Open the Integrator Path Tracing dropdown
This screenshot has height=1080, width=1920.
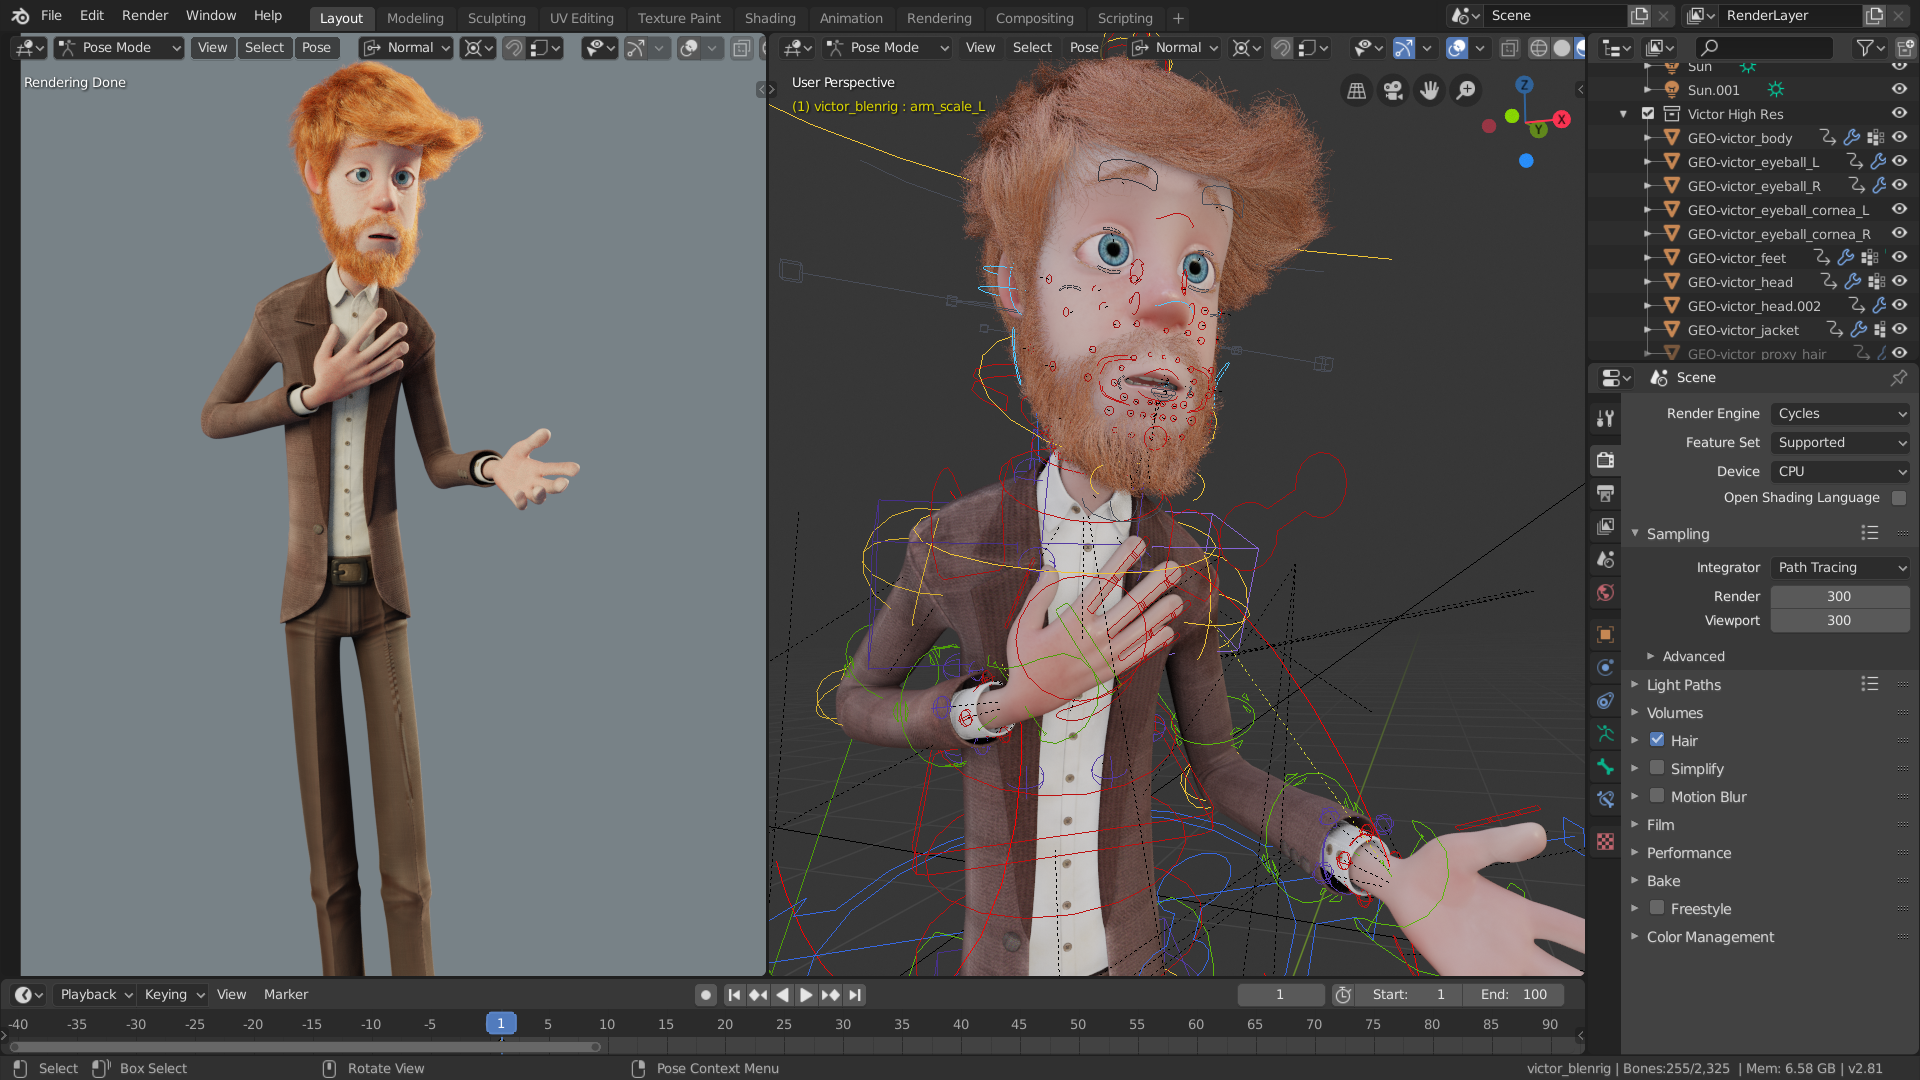click(1840, 567)
